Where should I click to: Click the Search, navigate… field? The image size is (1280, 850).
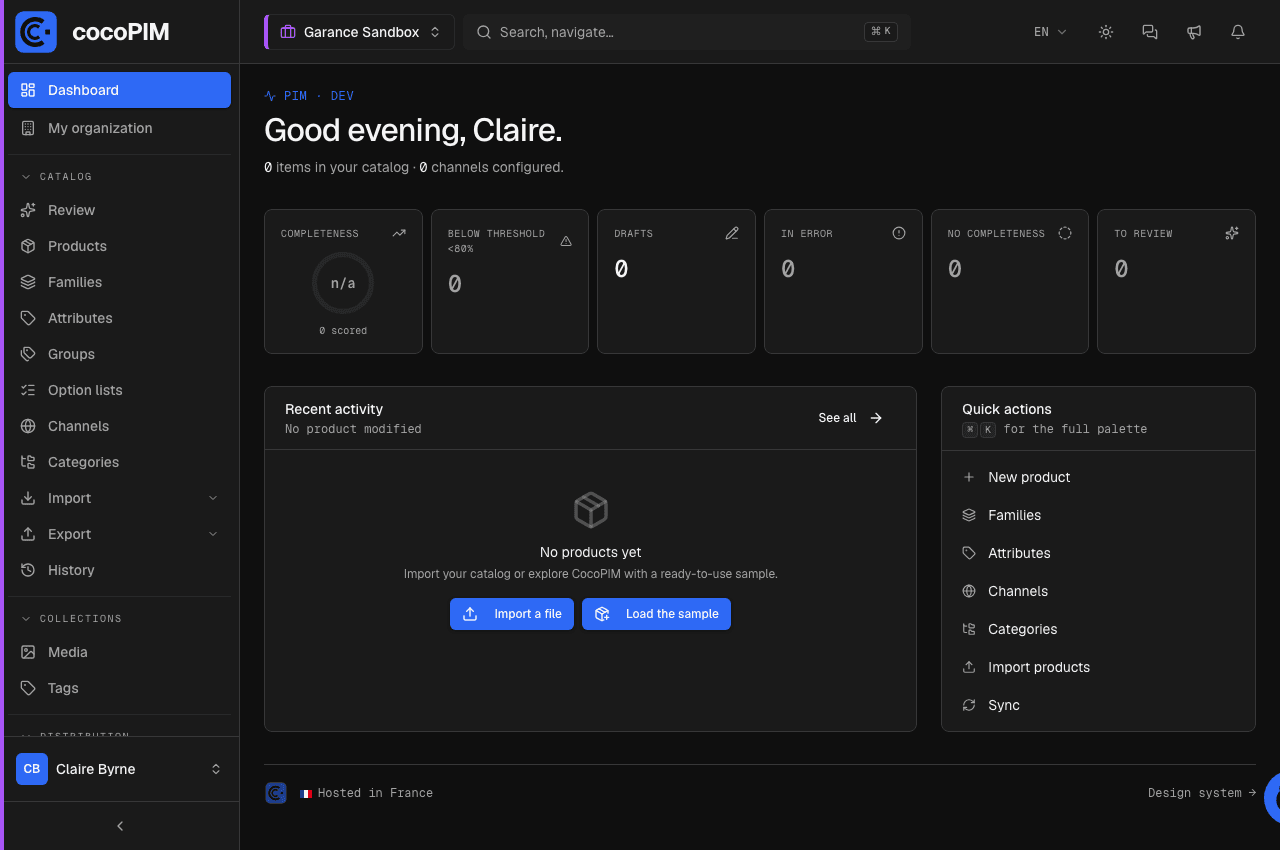tap(686, 32)
